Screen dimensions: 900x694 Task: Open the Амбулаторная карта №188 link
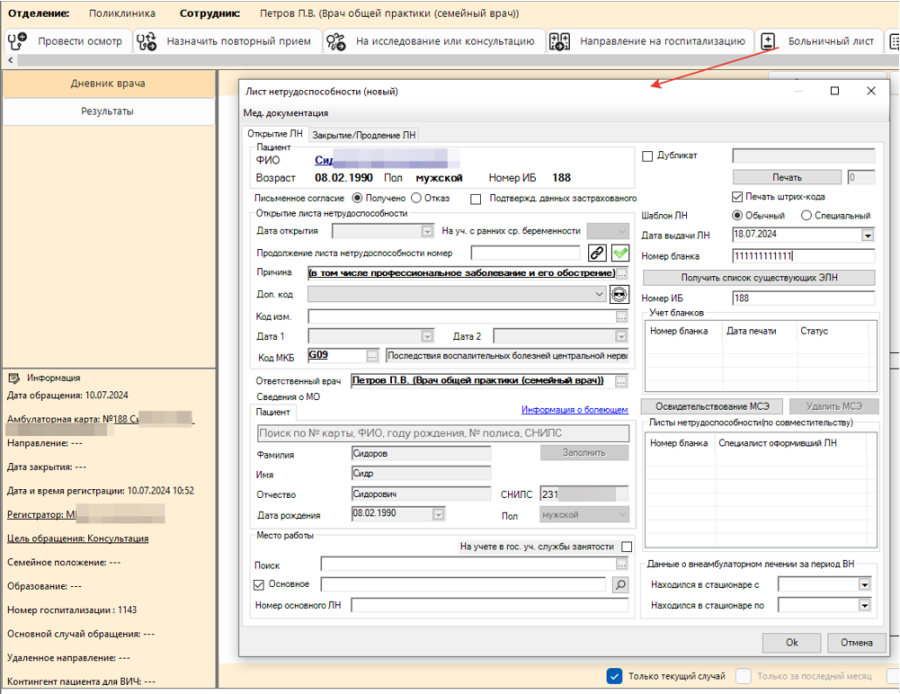coord(100,419)
